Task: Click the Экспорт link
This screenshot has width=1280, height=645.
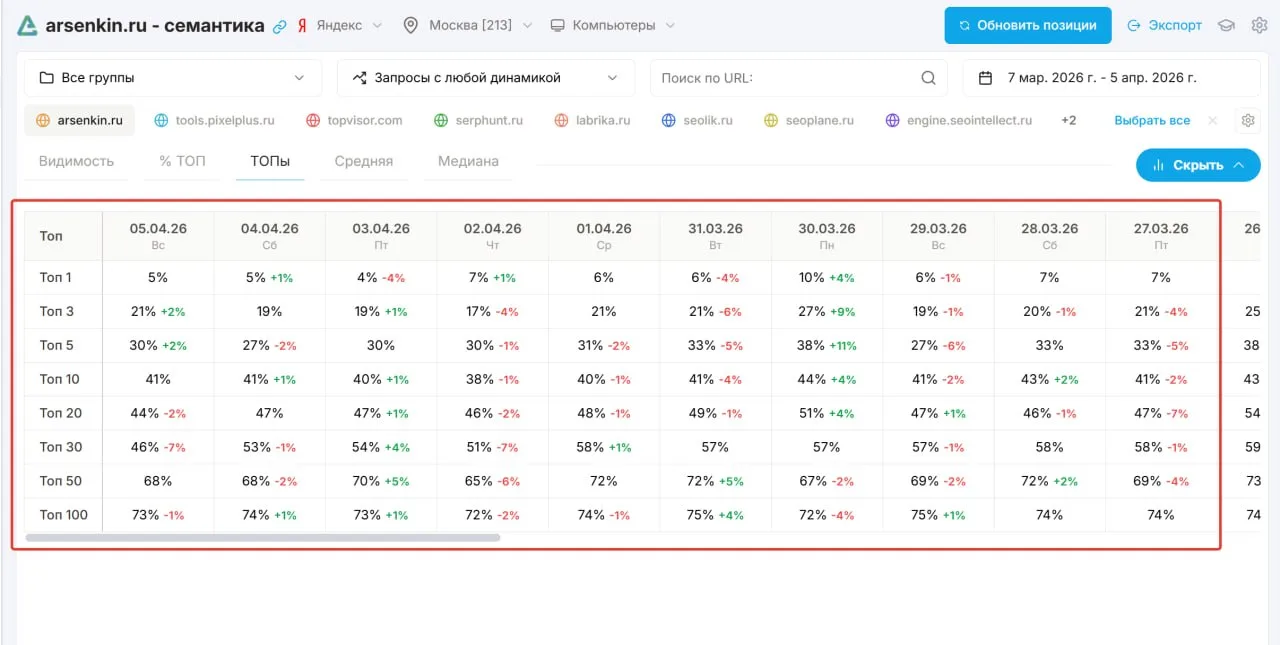Action: (1164, 25)
